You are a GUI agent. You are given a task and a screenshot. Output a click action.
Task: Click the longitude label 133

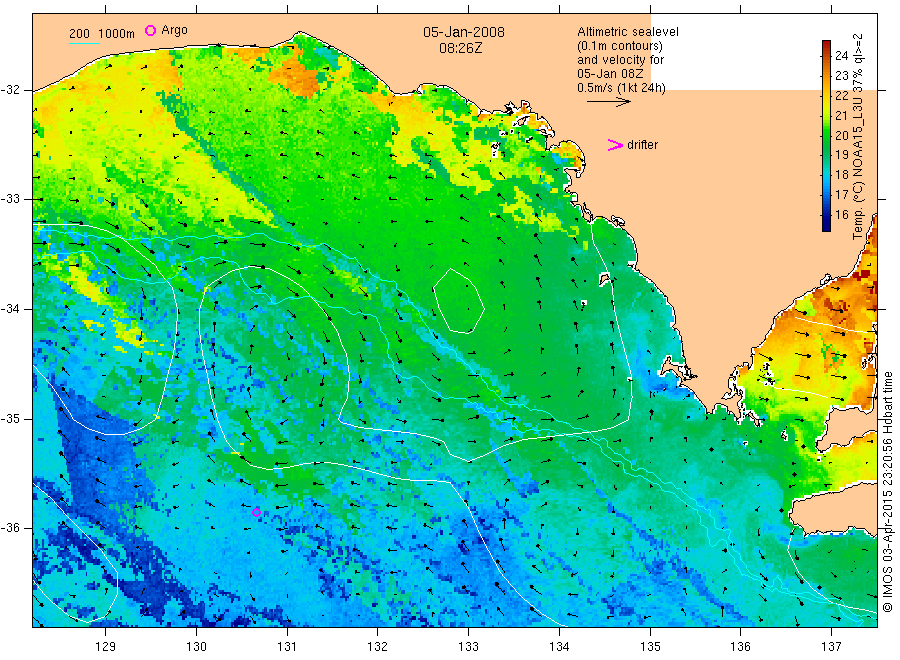(x=468, y=647)
